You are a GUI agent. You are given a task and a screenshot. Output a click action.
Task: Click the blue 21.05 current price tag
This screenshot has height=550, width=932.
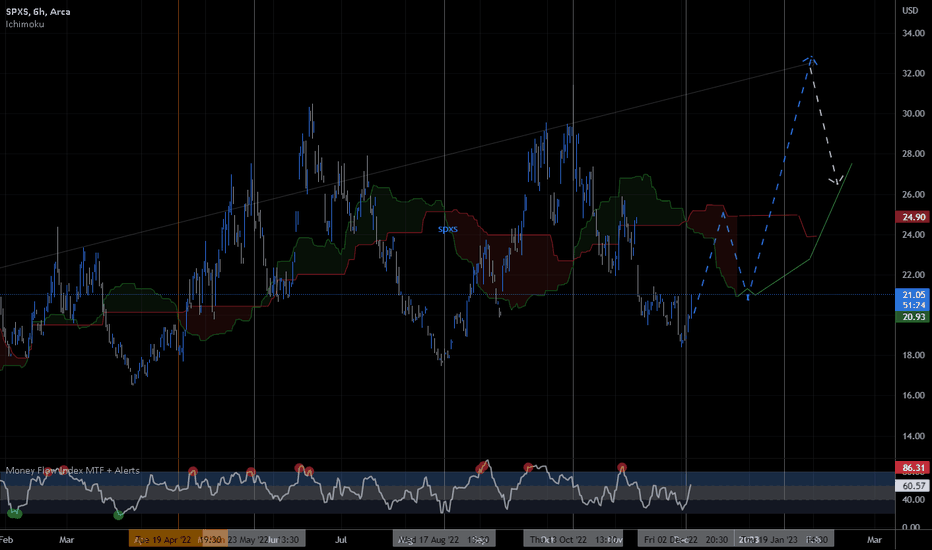[912, 294]
